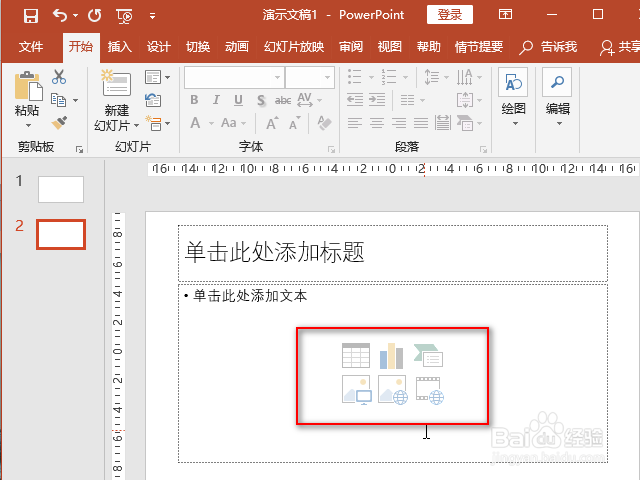Toggle strikethrough abc
640x480 pixels.
[x=283, y=100]
